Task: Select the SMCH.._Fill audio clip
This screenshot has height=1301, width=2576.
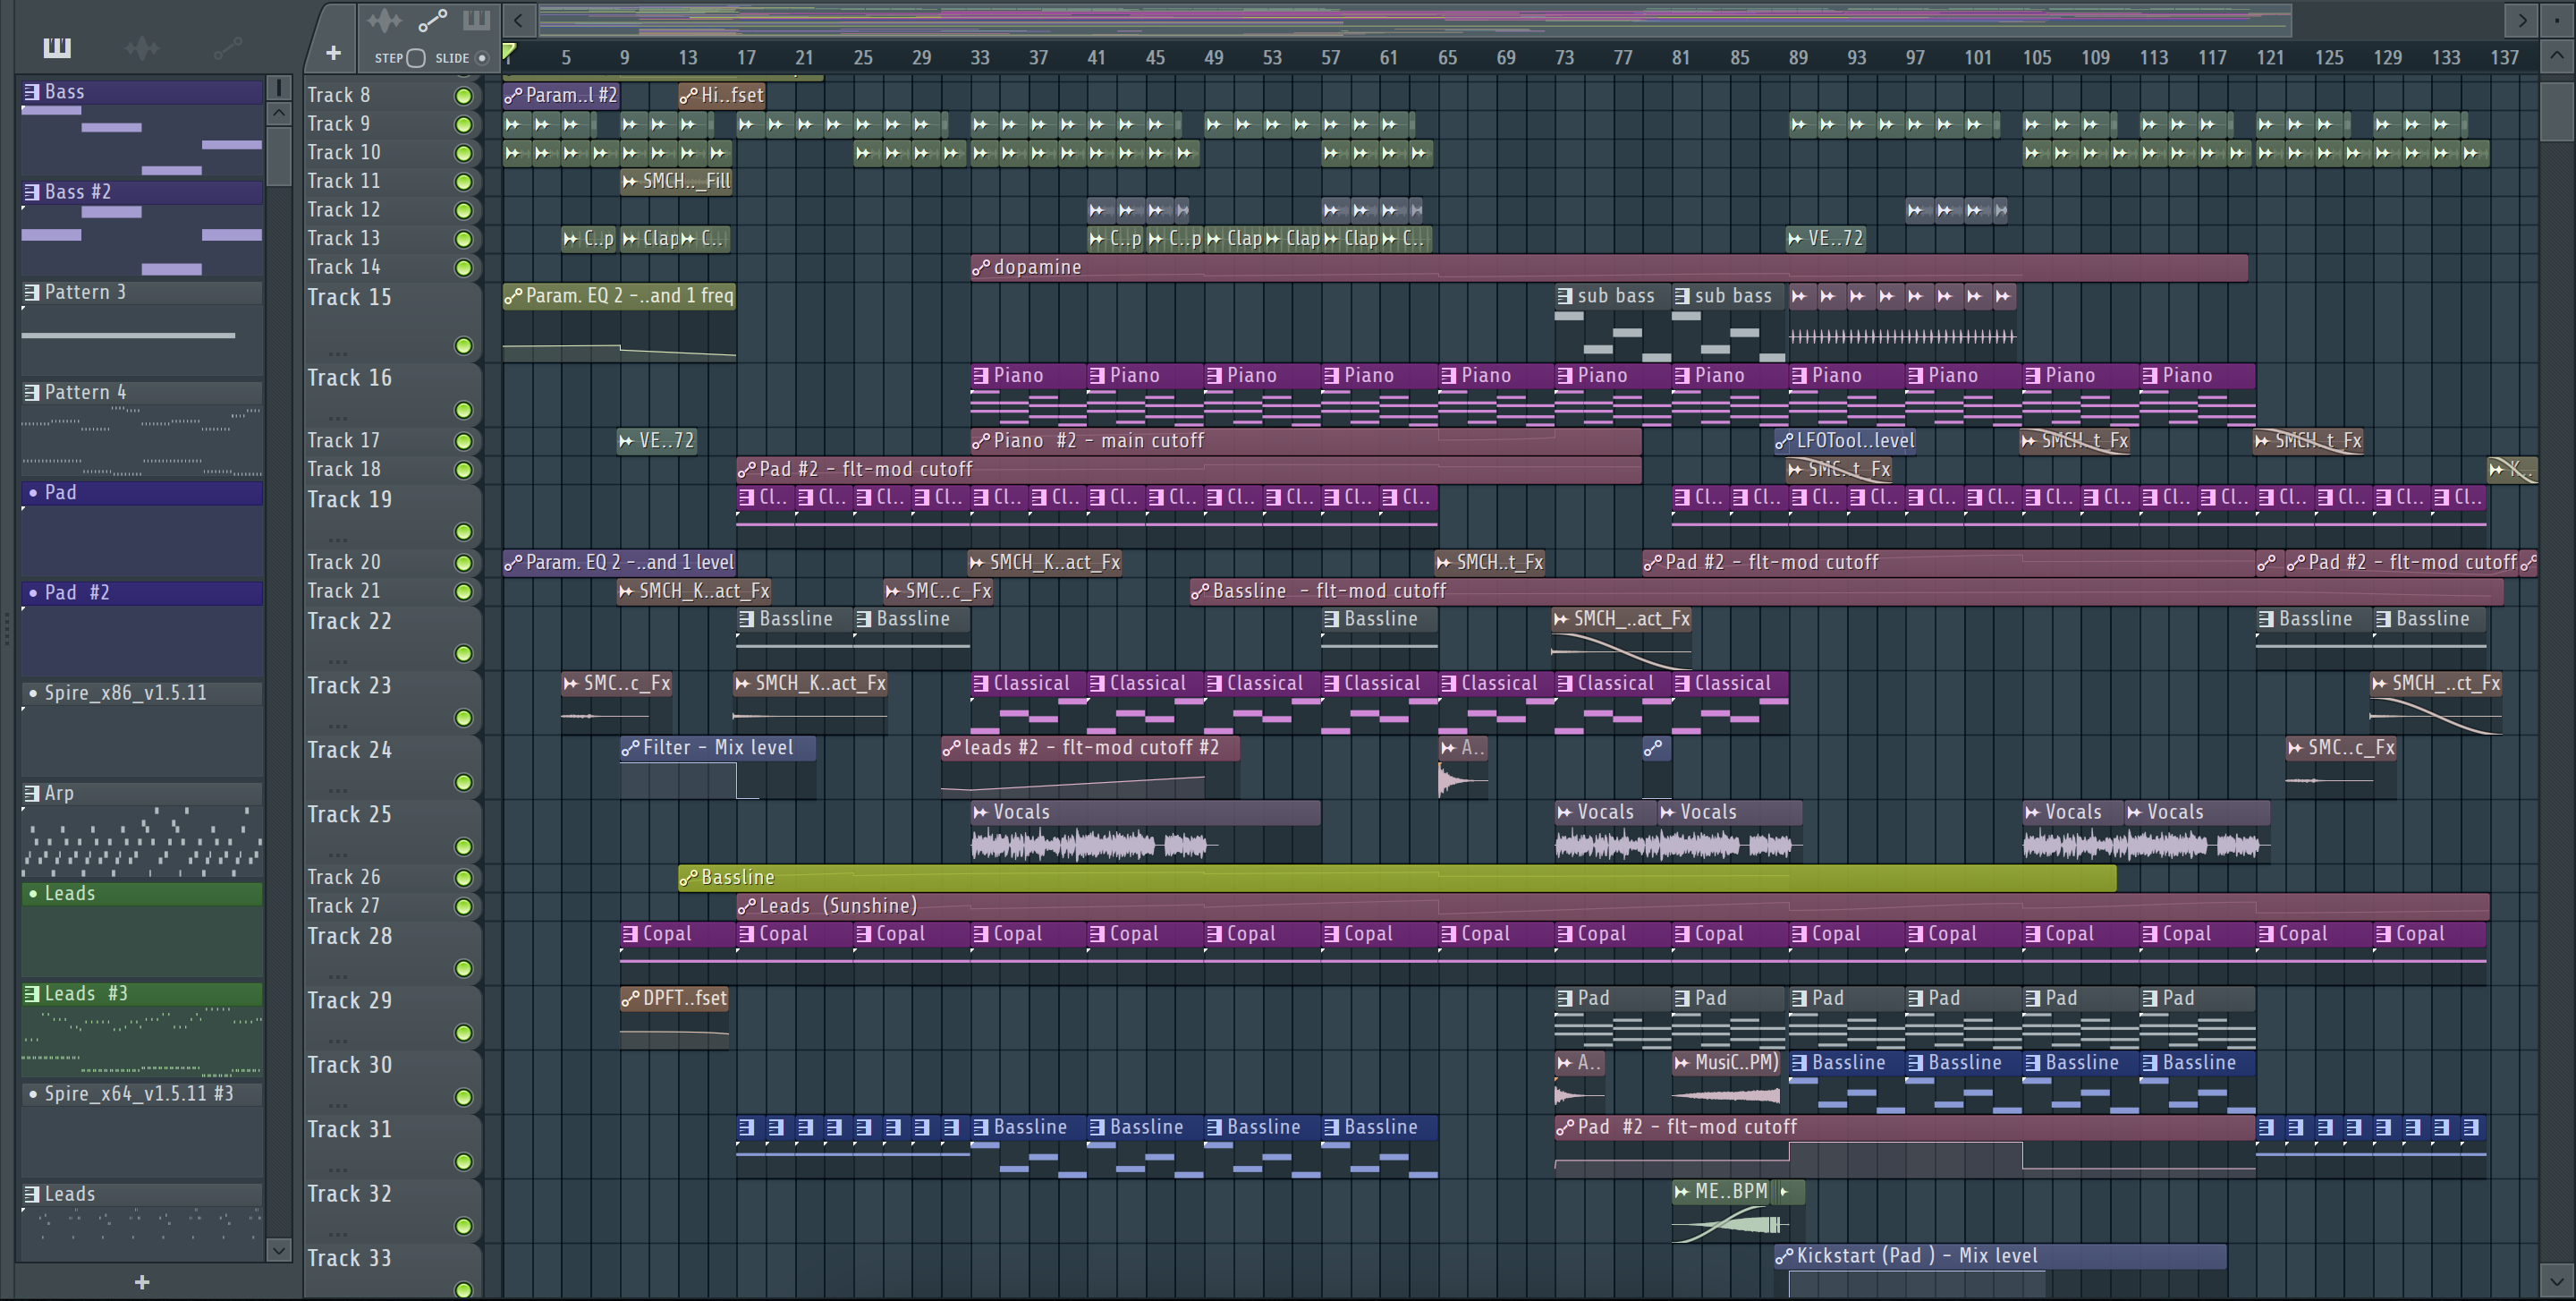Action: (676, 181)
